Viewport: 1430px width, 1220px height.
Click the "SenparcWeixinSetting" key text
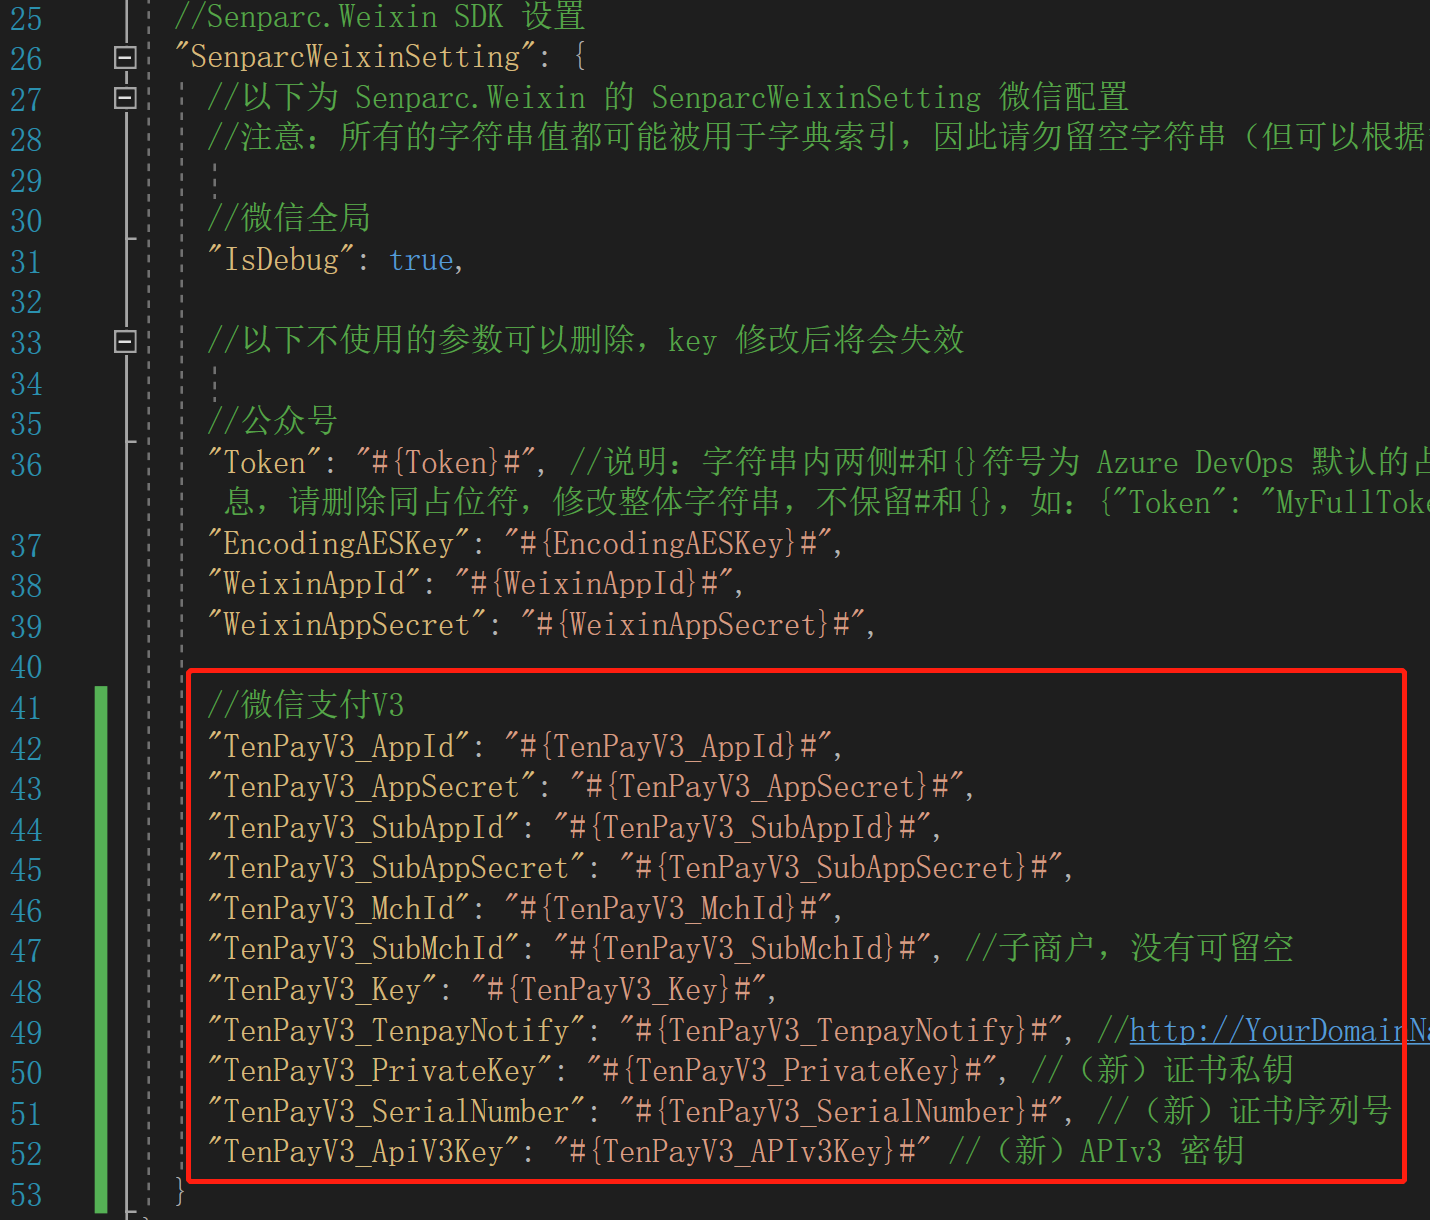click(355, 57)
